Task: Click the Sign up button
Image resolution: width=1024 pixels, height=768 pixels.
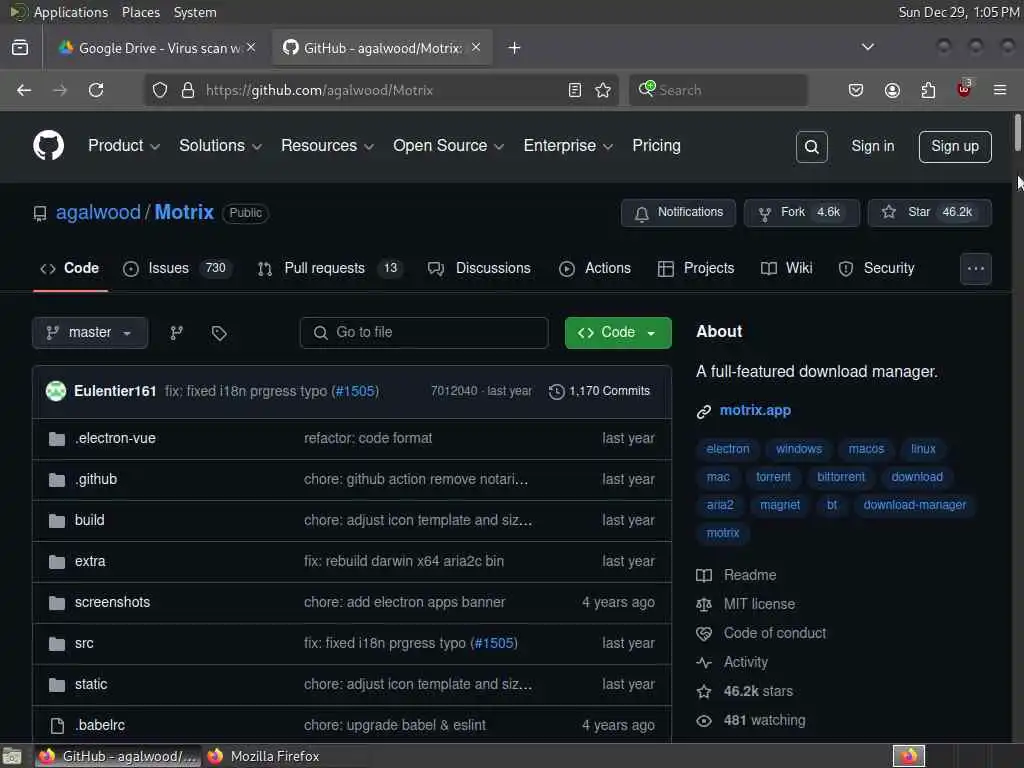Action: [955, 147]
